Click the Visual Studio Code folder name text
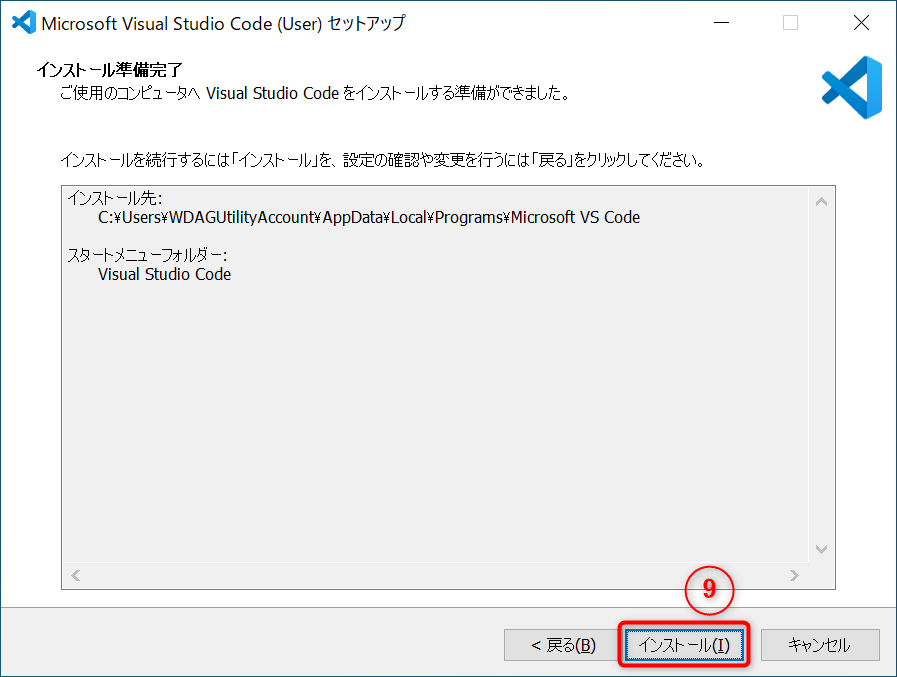Screen dimensions: 897x677 (x=165, y=274)
